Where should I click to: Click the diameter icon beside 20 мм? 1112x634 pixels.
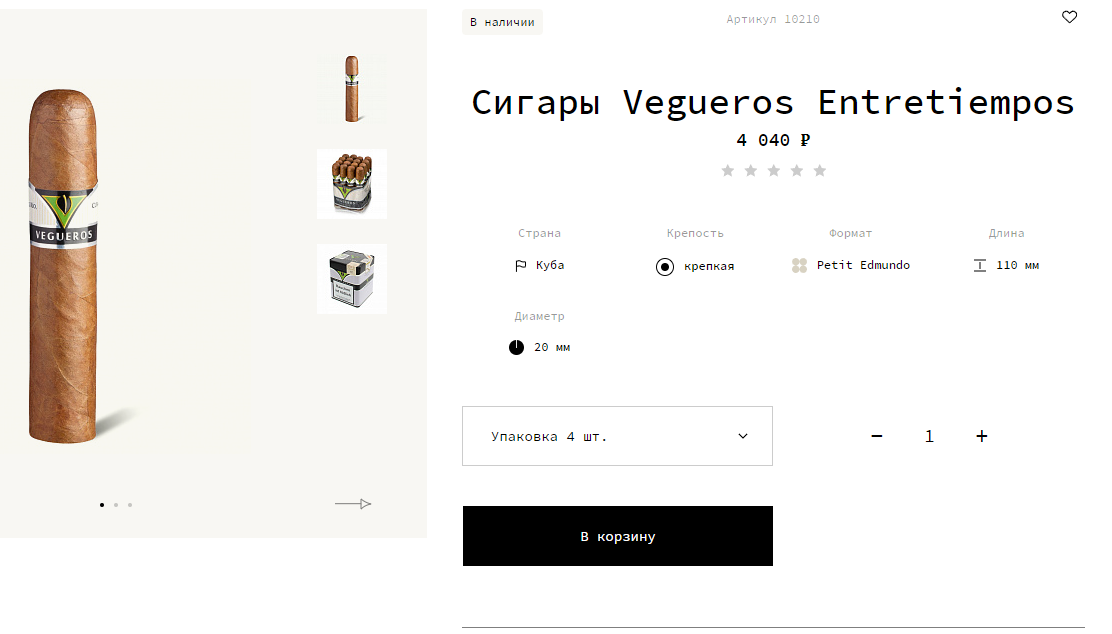click(x=516, y=347)
